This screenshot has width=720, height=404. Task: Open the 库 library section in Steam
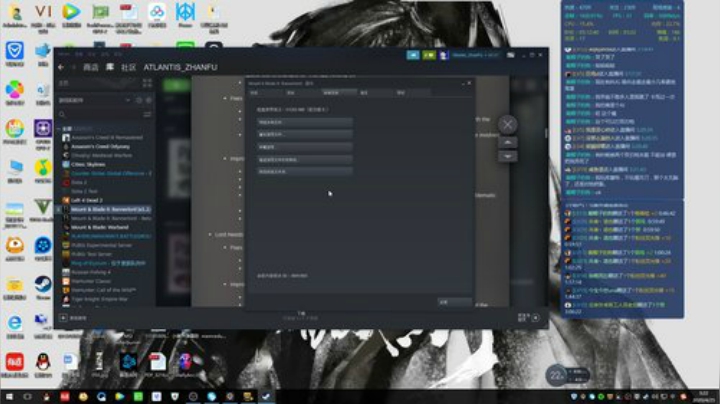click(110, 67)
